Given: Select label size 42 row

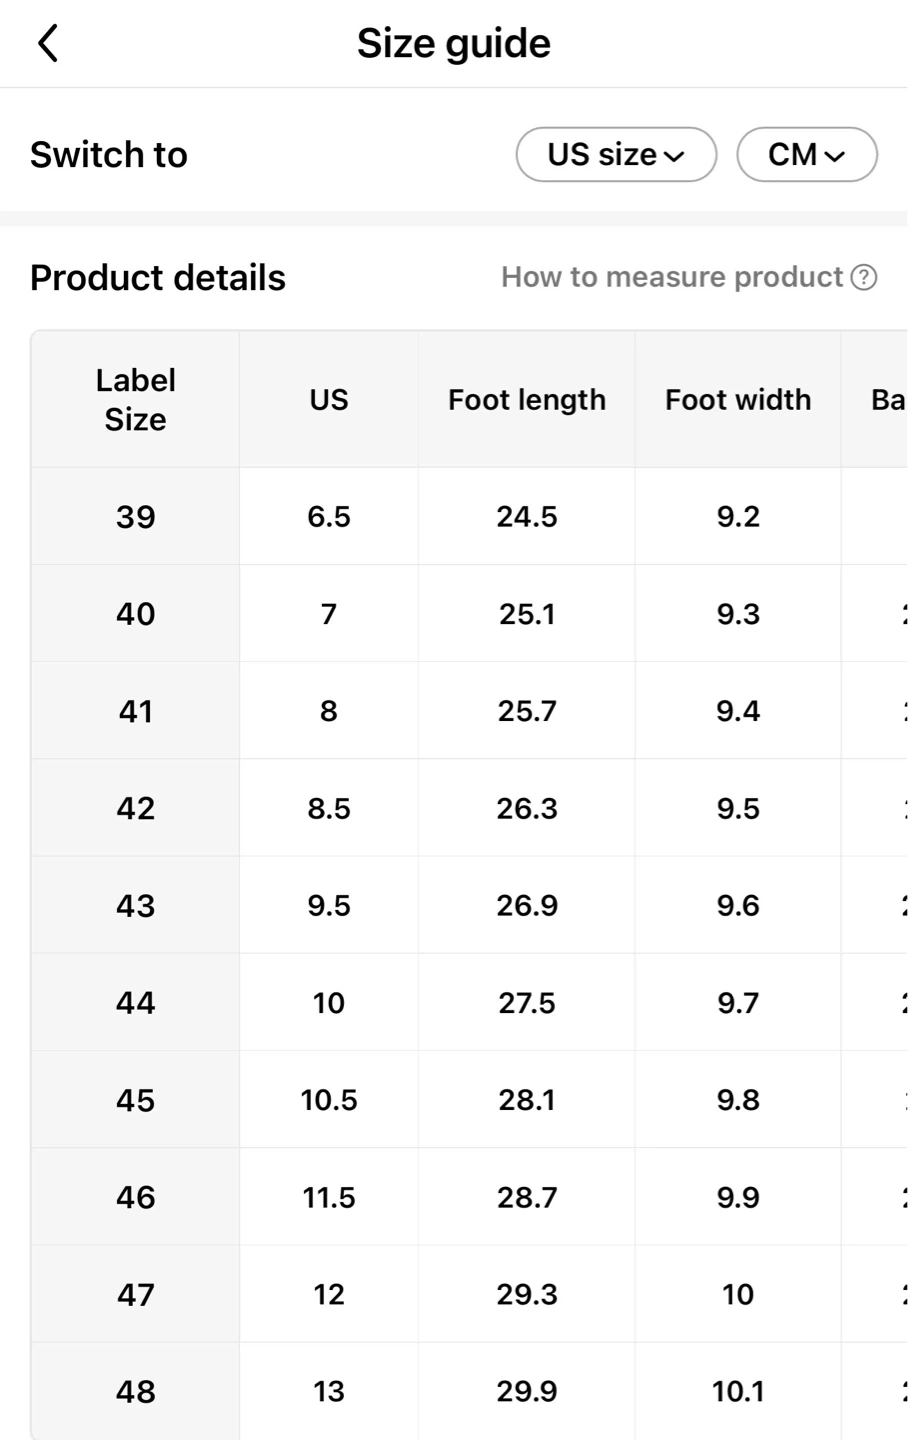Looking at the screenshot, I should tap(136, 808).
